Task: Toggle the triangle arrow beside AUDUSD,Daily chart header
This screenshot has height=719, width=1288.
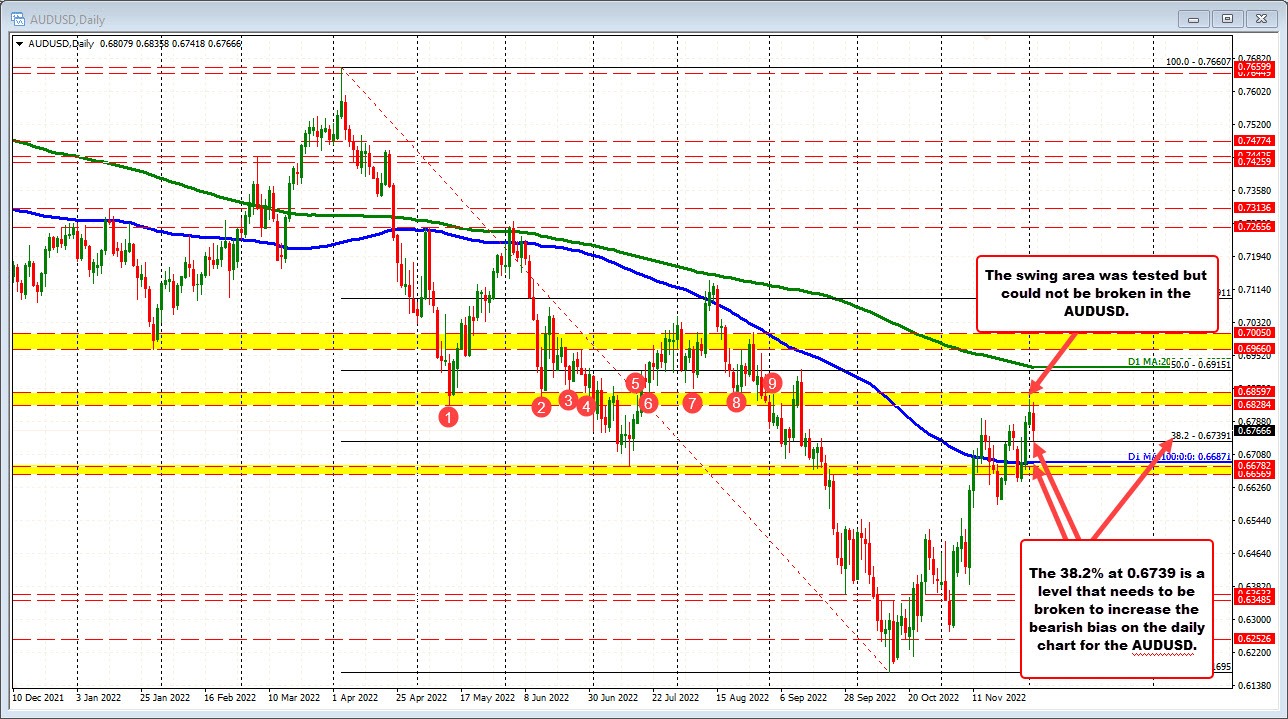Action: [x=19, y=43]
